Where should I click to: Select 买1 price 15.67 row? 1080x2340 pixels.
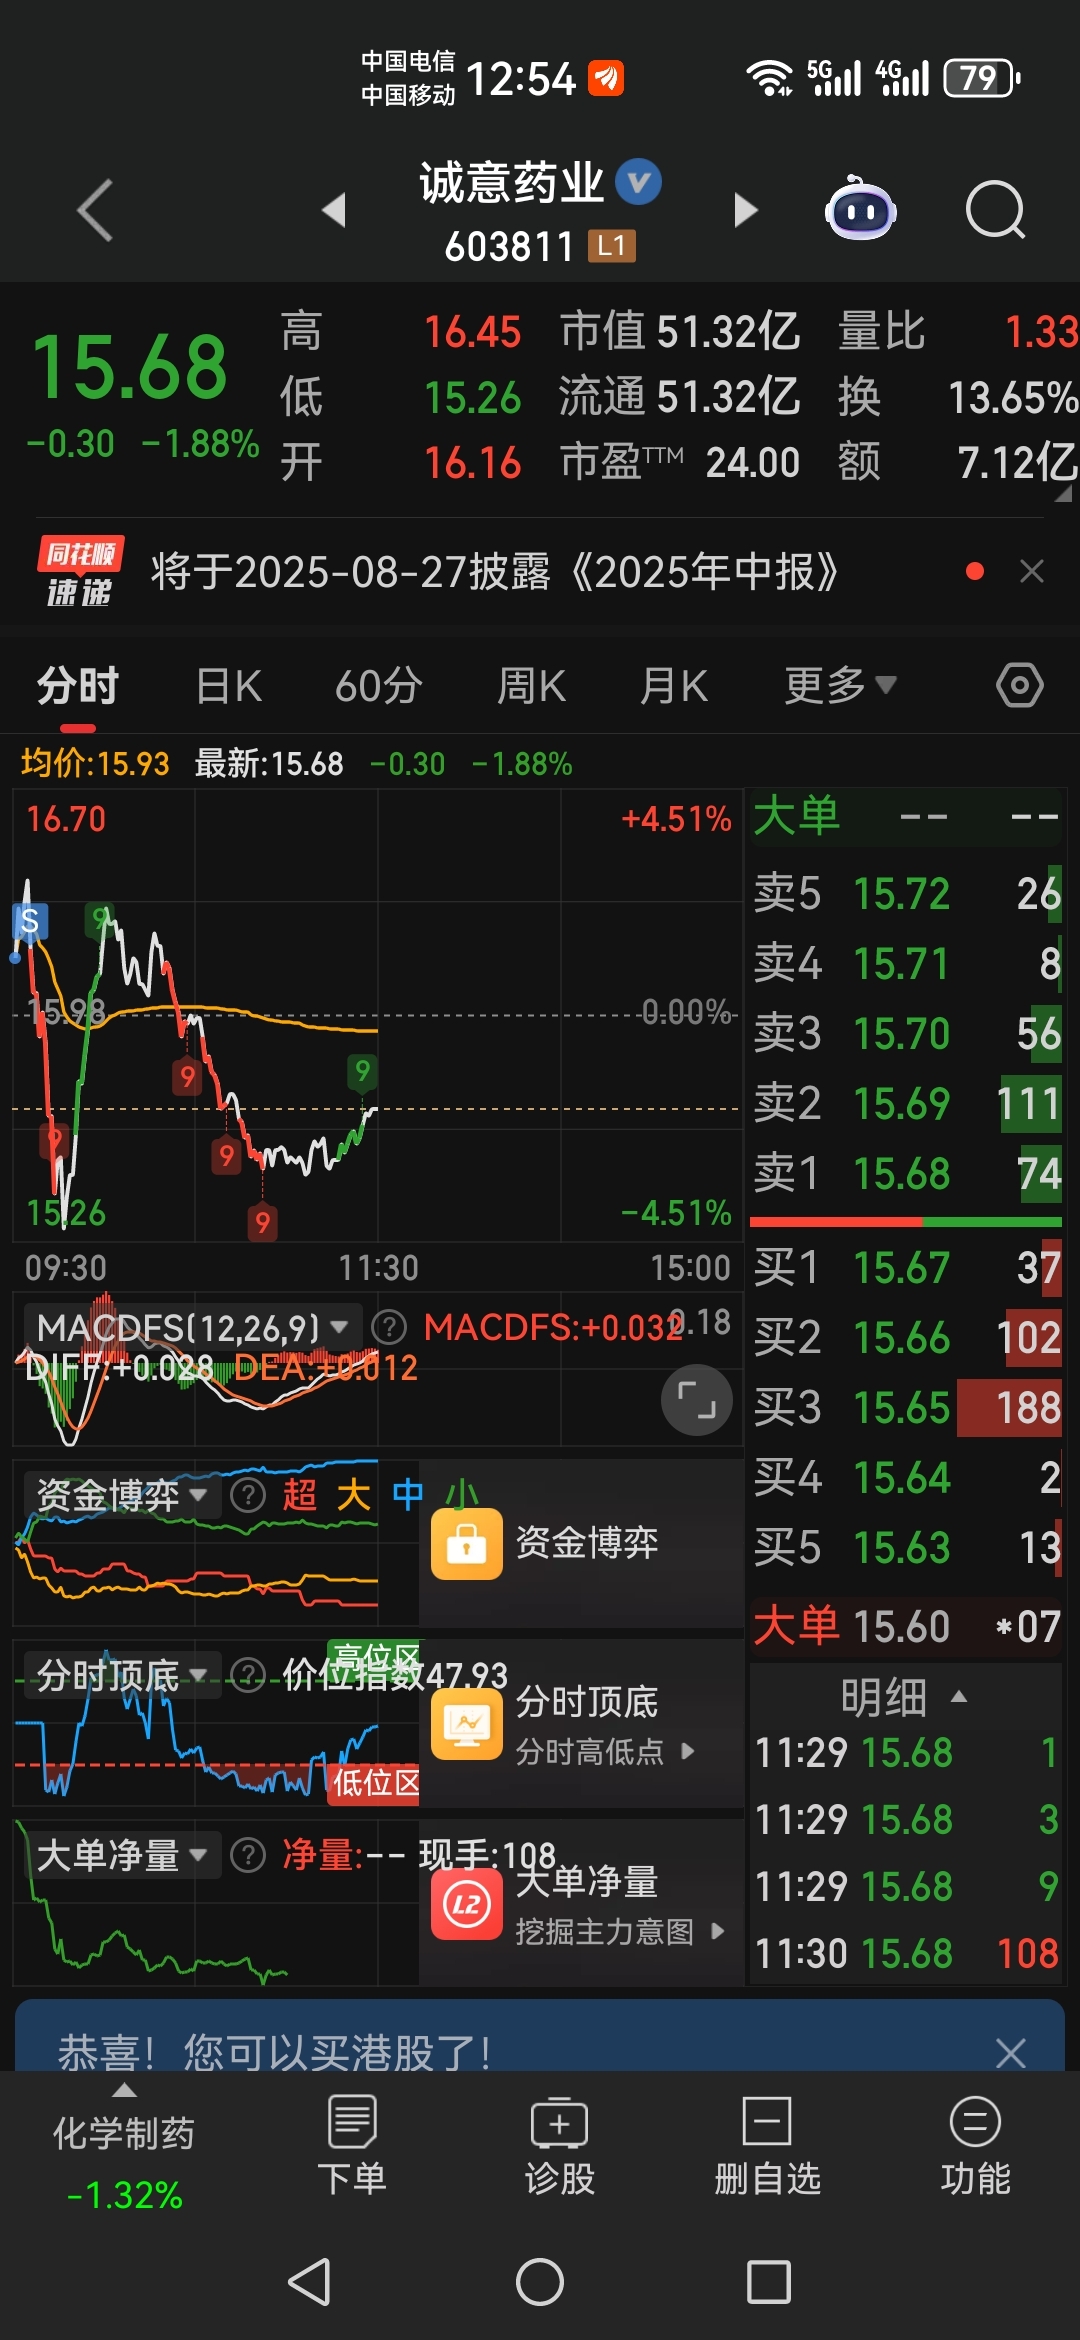click(906, 1267)
